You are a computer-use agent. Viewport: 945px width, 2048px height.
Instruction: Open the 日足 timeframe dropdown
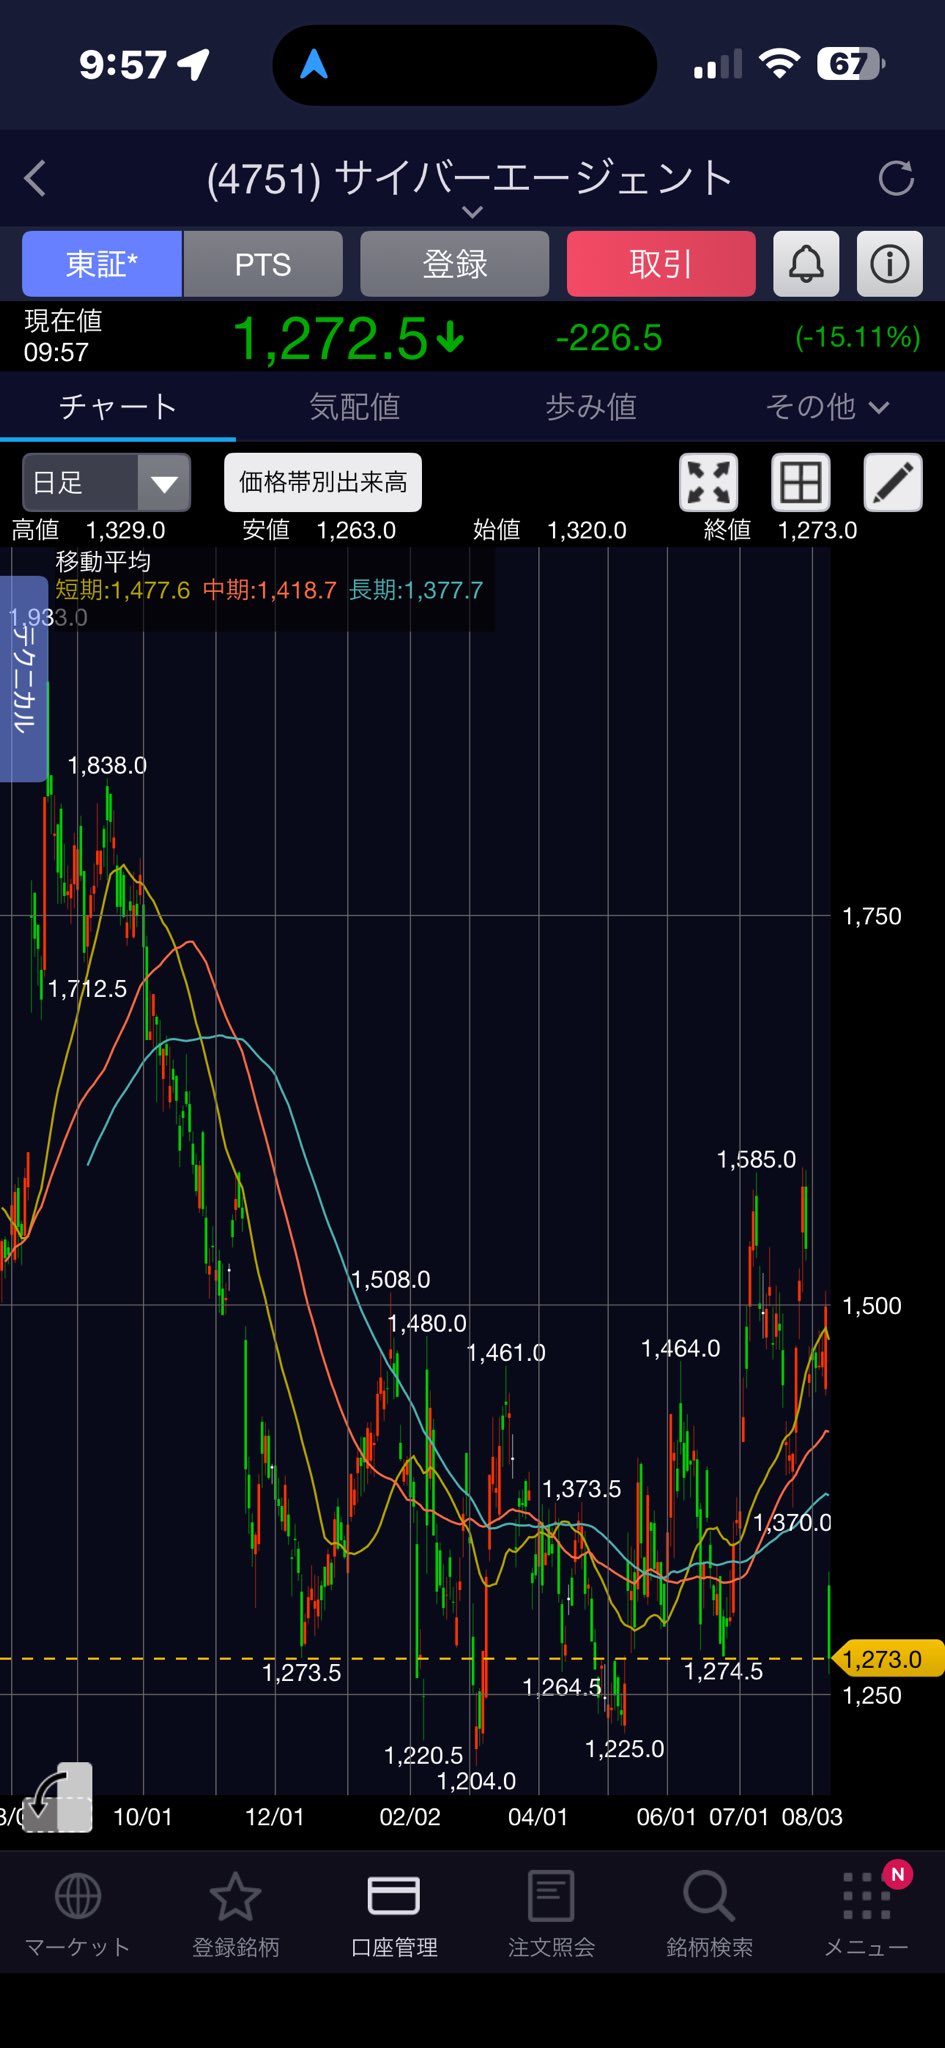coord(106,482)
